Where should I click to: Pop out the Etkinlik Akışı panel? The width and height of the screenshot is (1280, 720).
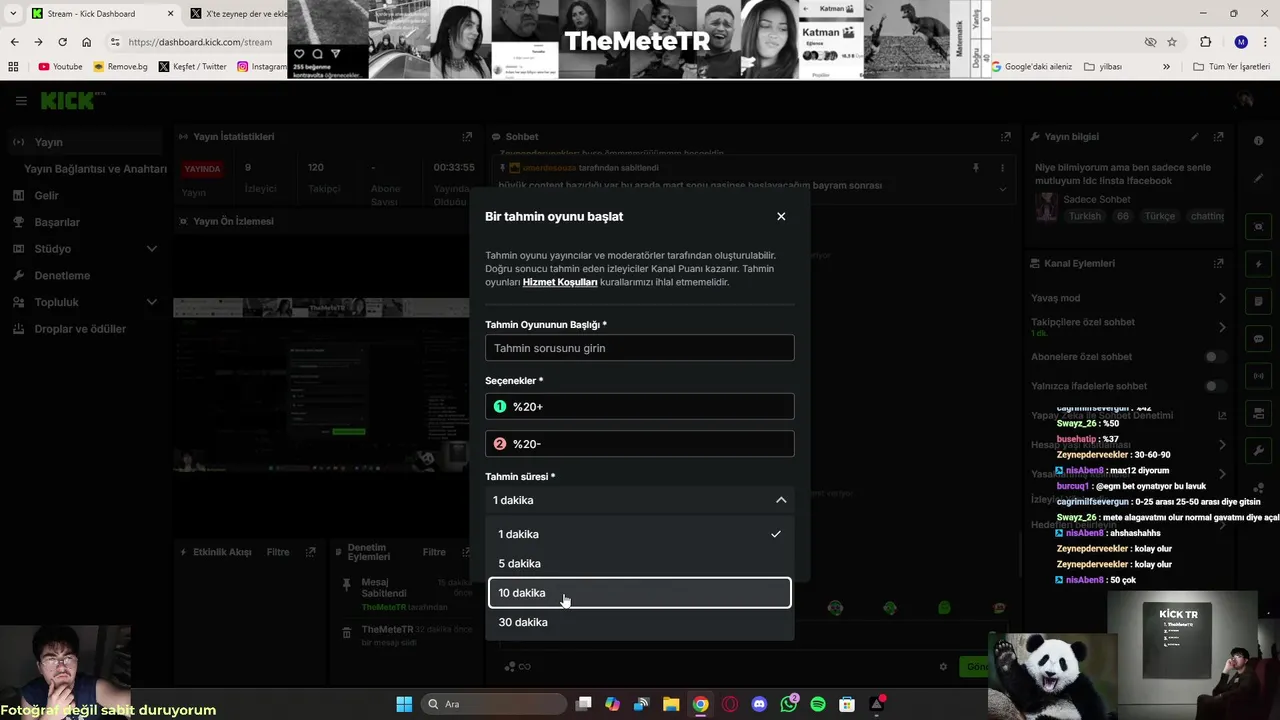point(311,552)
